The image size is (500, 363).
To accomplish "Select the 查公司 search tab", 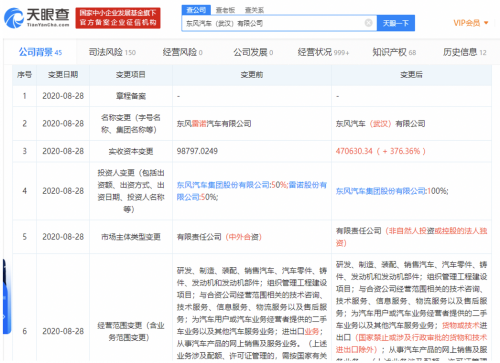I will click(x=196, y=10).
